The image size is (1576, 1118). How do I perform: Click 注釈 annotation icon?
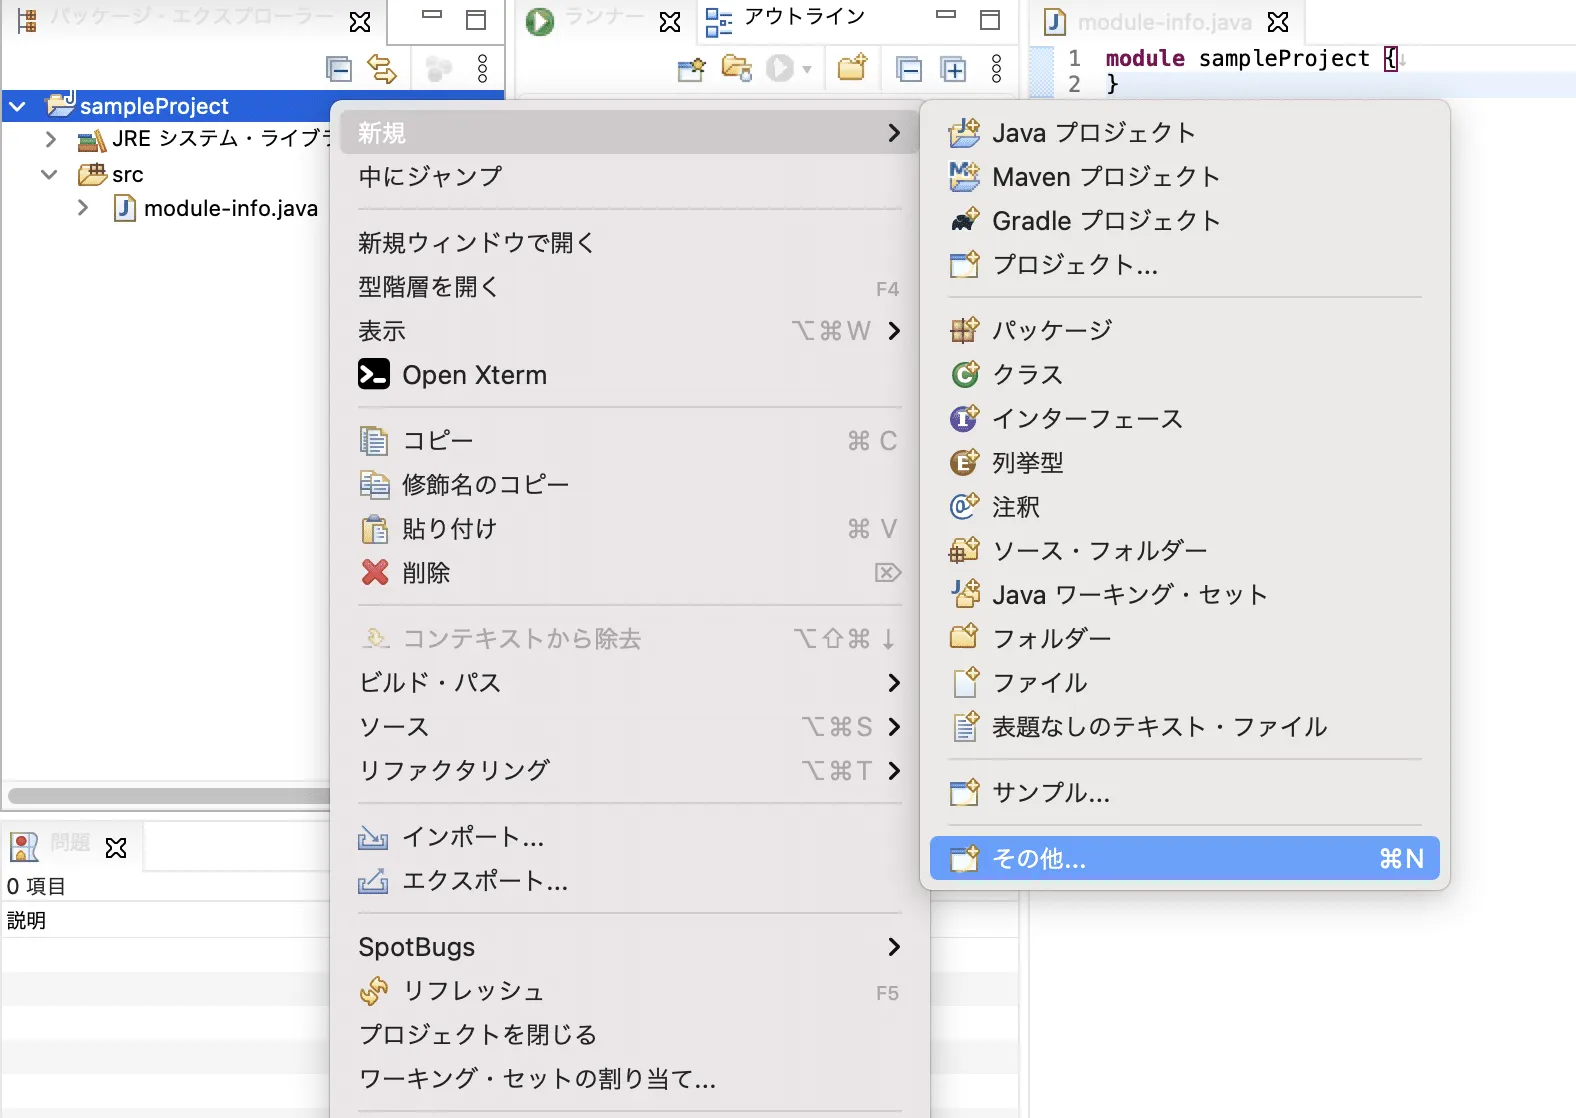tap(964, 507)
